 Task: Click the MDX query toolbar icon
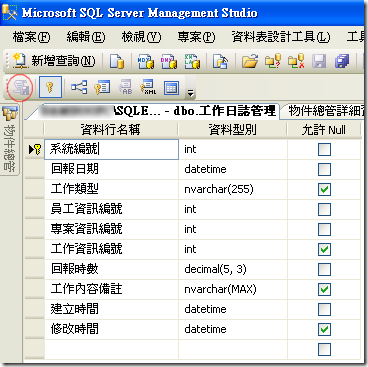tap(146, 61)
